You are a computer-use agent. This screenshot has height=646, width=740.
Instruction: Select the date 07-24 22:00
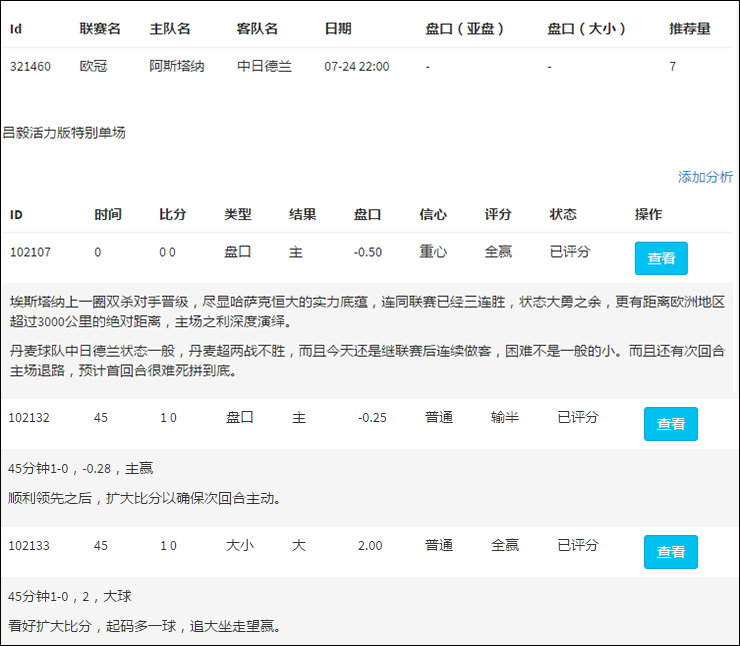(x=357, y=67)
